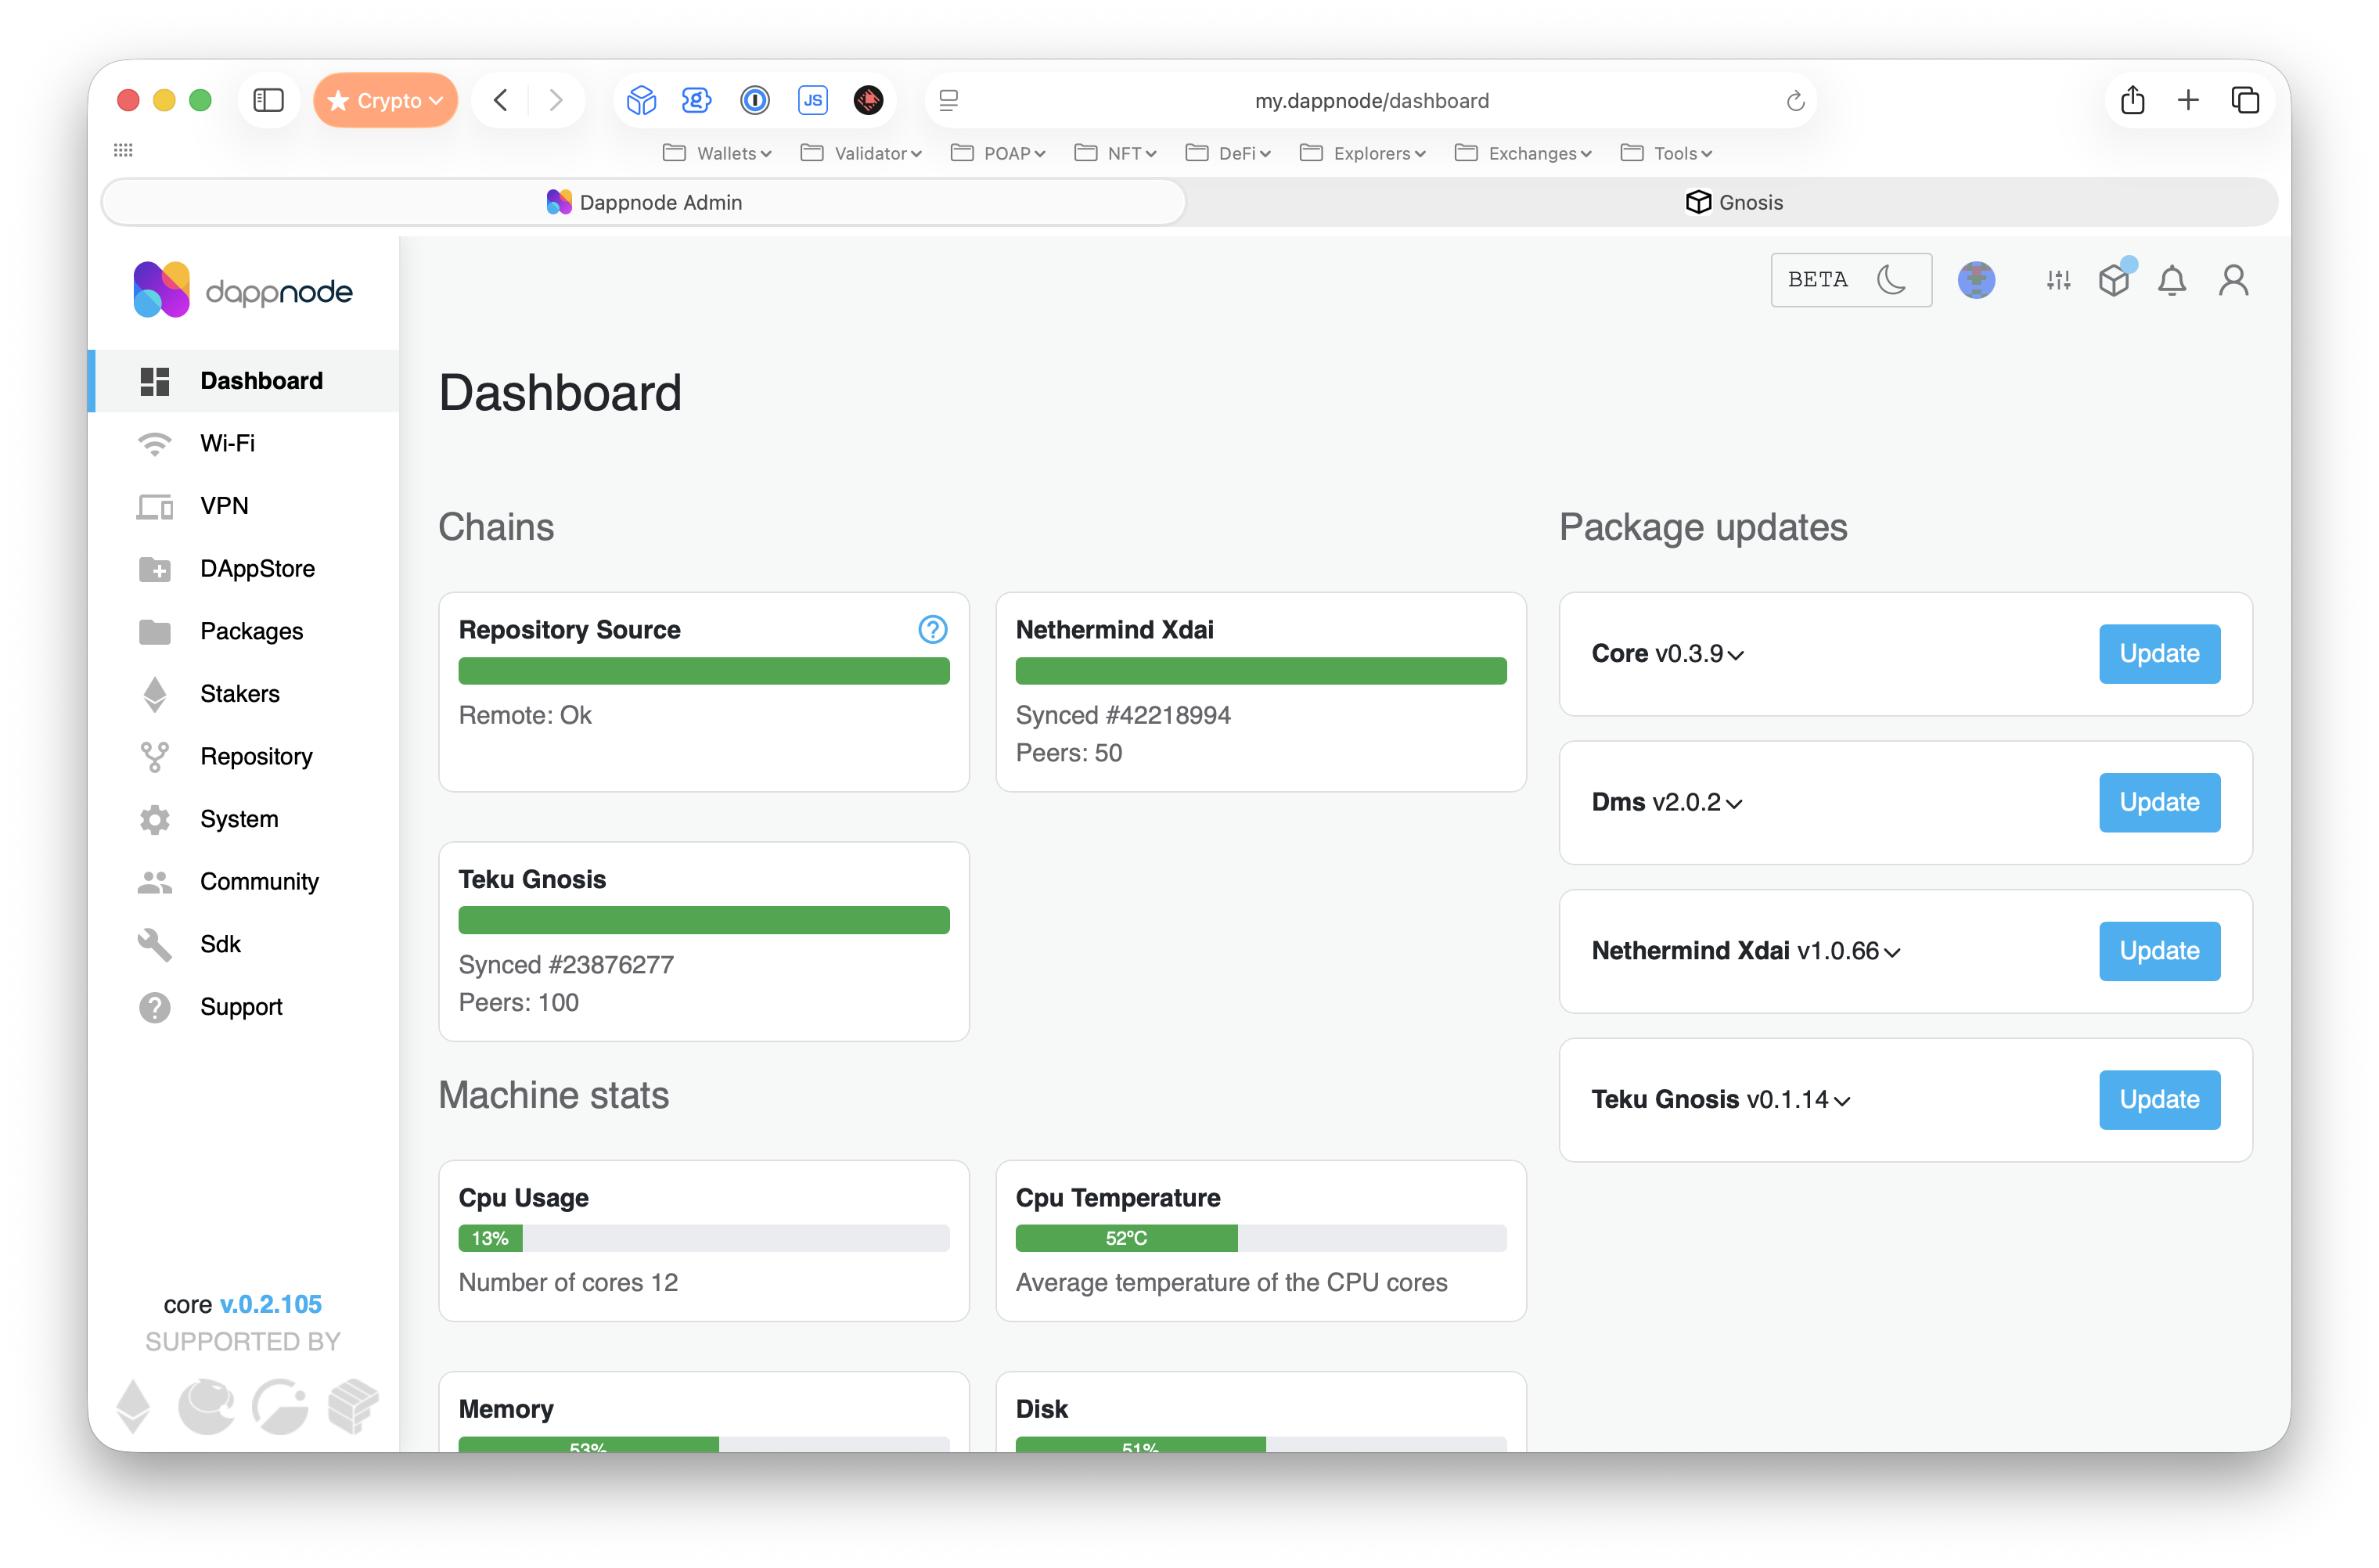Click the blue cube extension icon

(641, 100)
